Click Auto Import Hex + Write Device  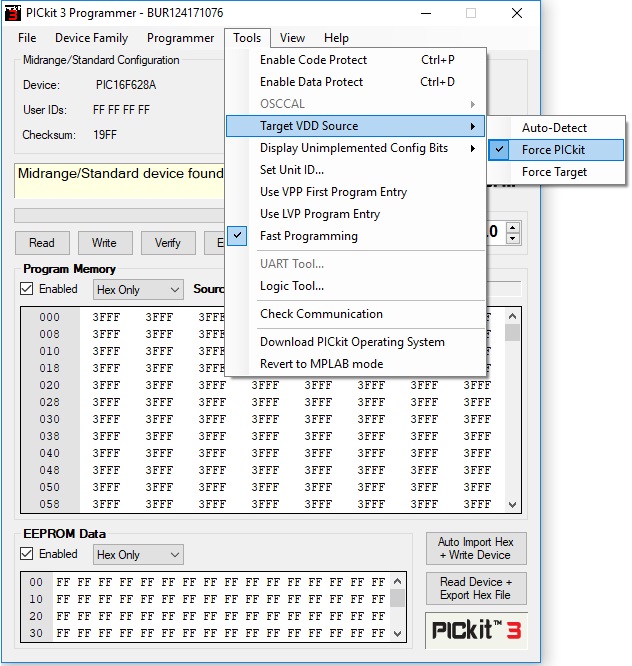point(476,548)
